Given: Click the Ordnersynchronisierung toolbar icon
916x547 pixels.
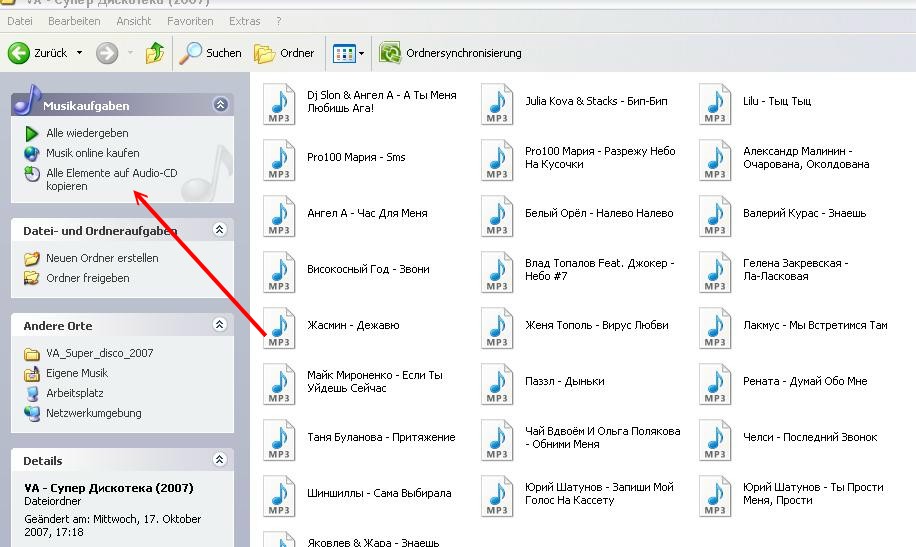Looking at the screenshot, I should coord(390,53).
